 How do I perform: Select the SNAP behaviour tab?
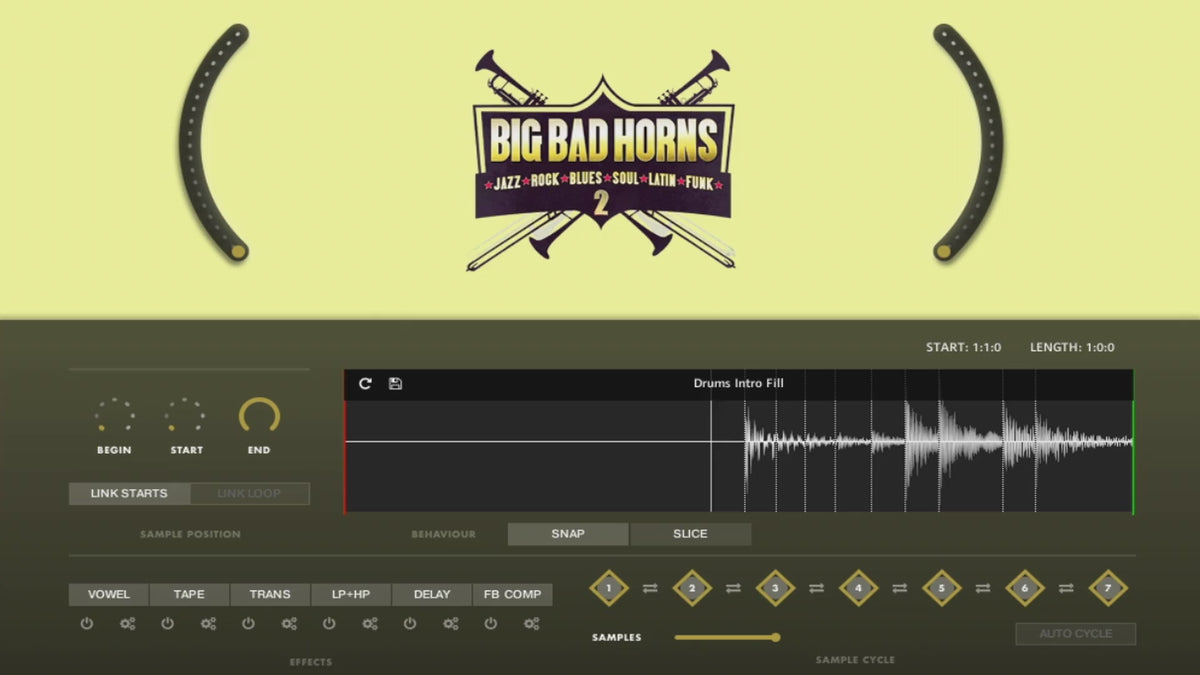click(x=568, y=534)
